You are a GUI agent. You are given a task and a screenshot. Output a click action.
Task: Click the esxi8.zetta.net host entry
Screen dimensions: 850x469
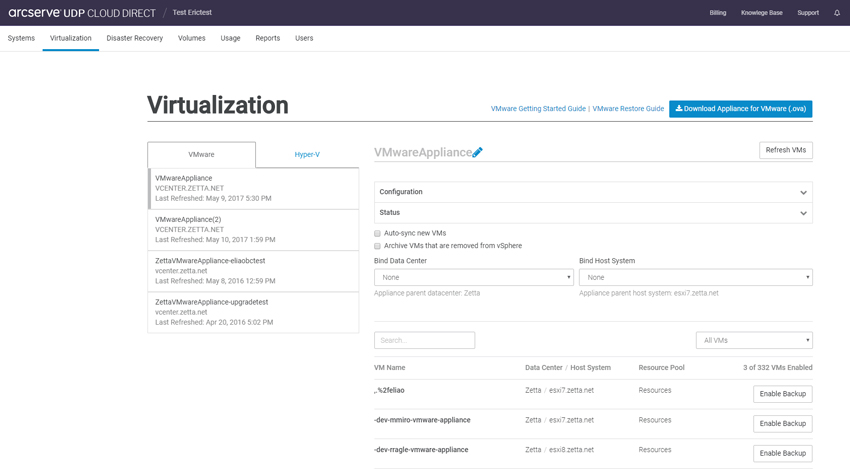(x=571, y=450)
